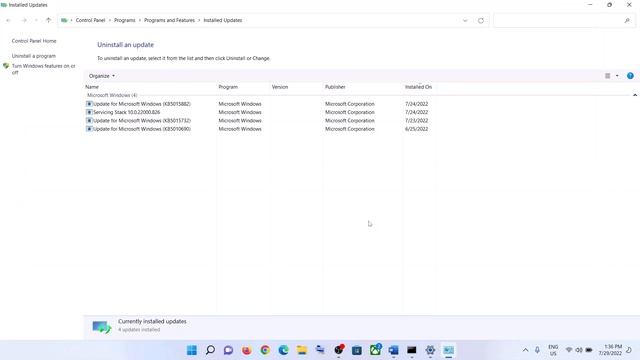640x360 pixels.
Task: Click the Help question mark icon
Action: (x=630, y=76)
